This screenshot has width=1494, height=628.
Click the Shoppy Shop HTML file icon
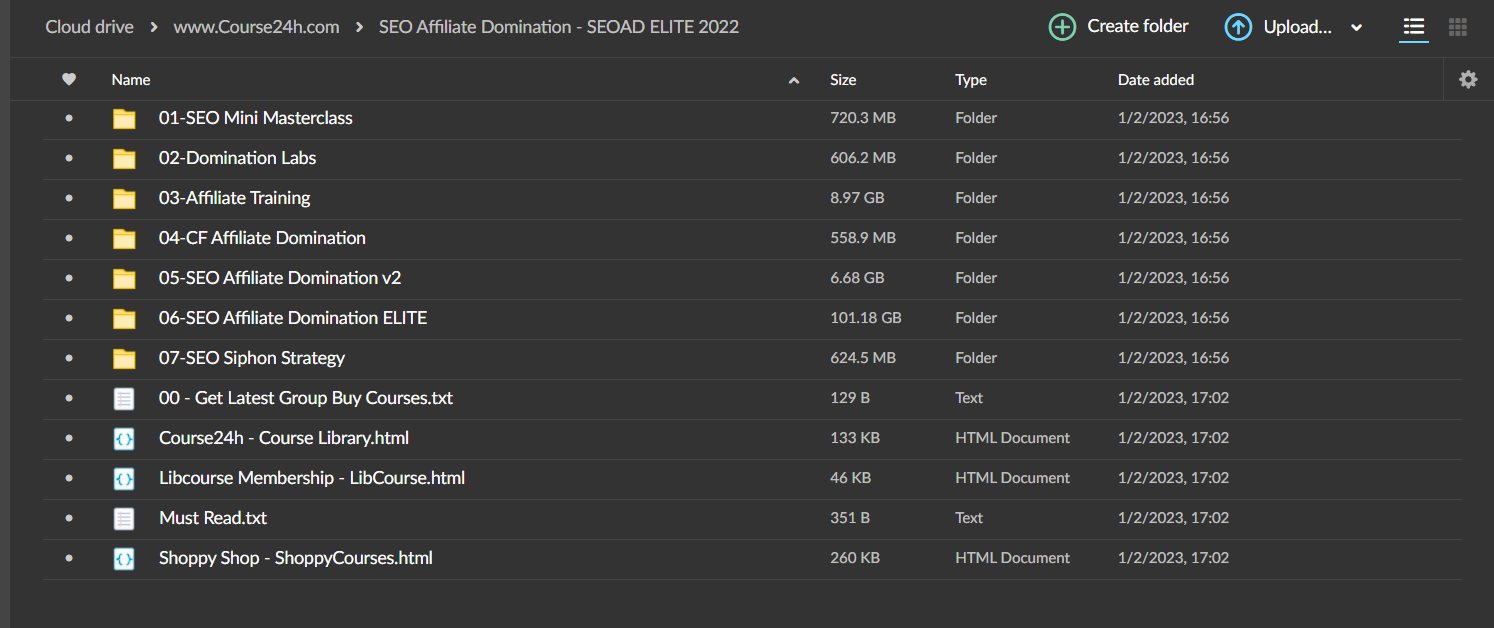(x=124, y=558)
